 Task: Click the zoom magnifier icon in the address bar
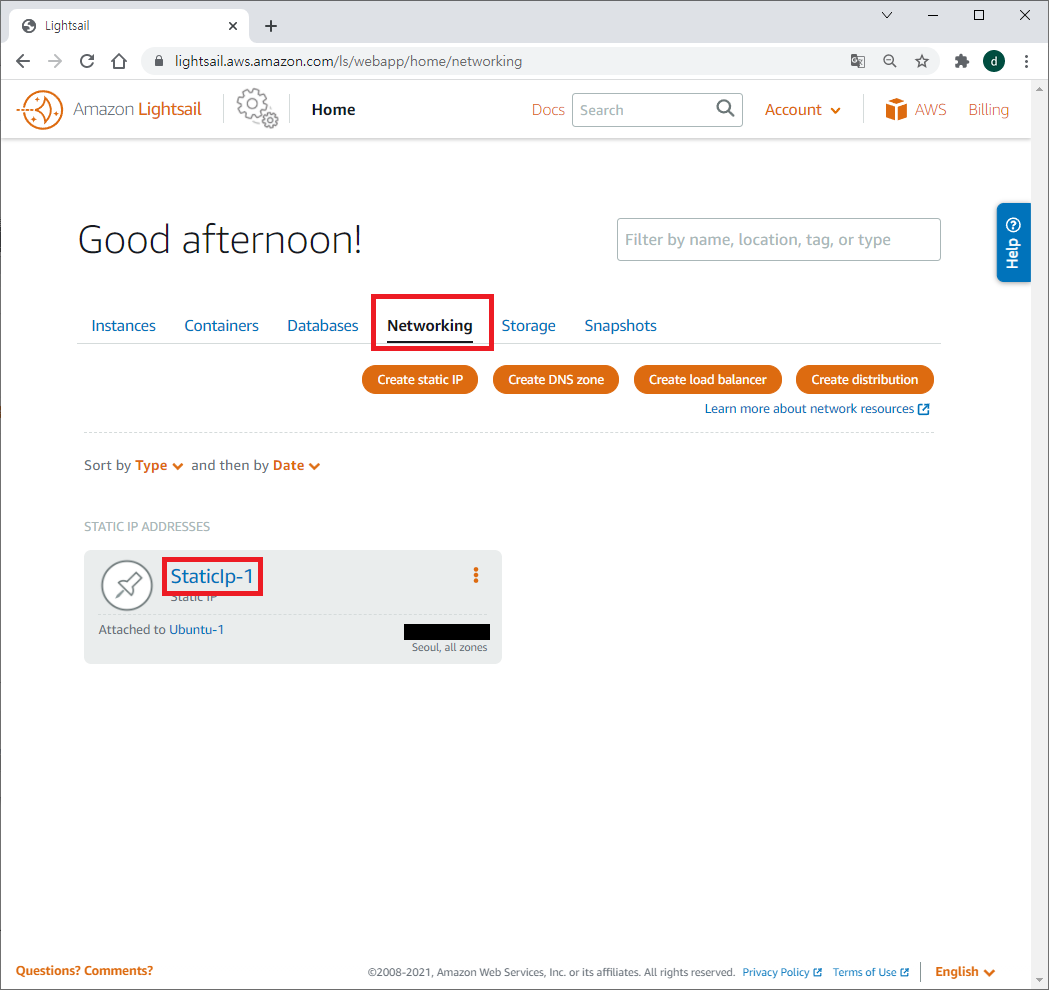[890, 62]
